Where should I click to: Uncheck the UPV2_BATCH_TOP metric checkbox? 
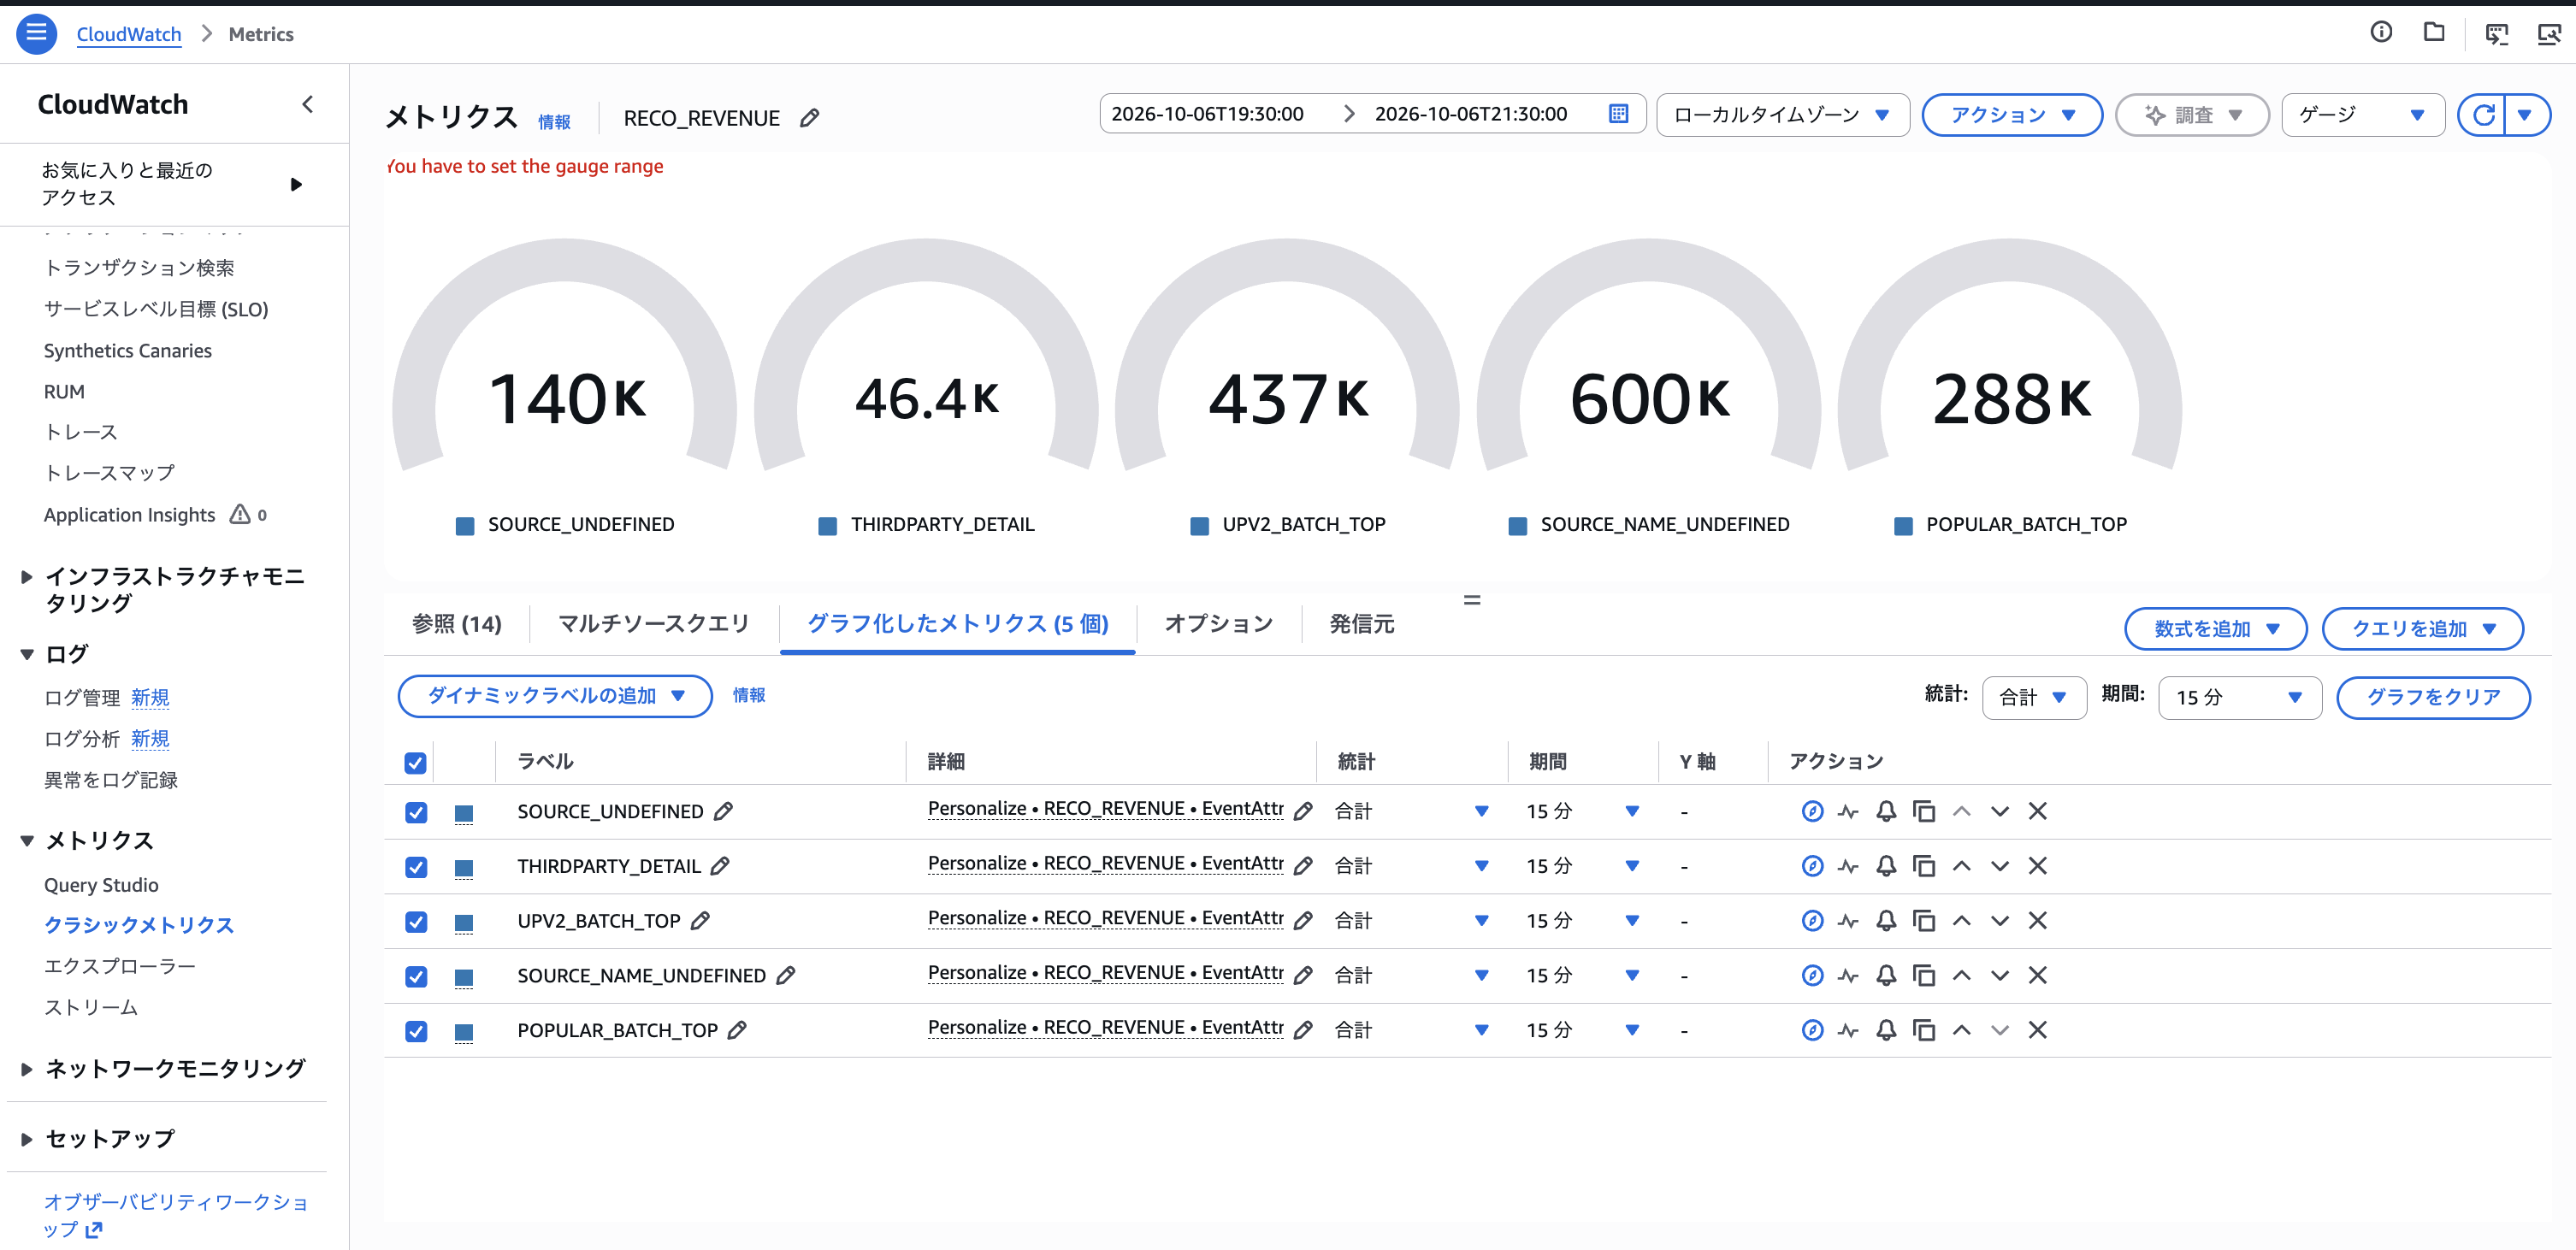coord(416,921)
